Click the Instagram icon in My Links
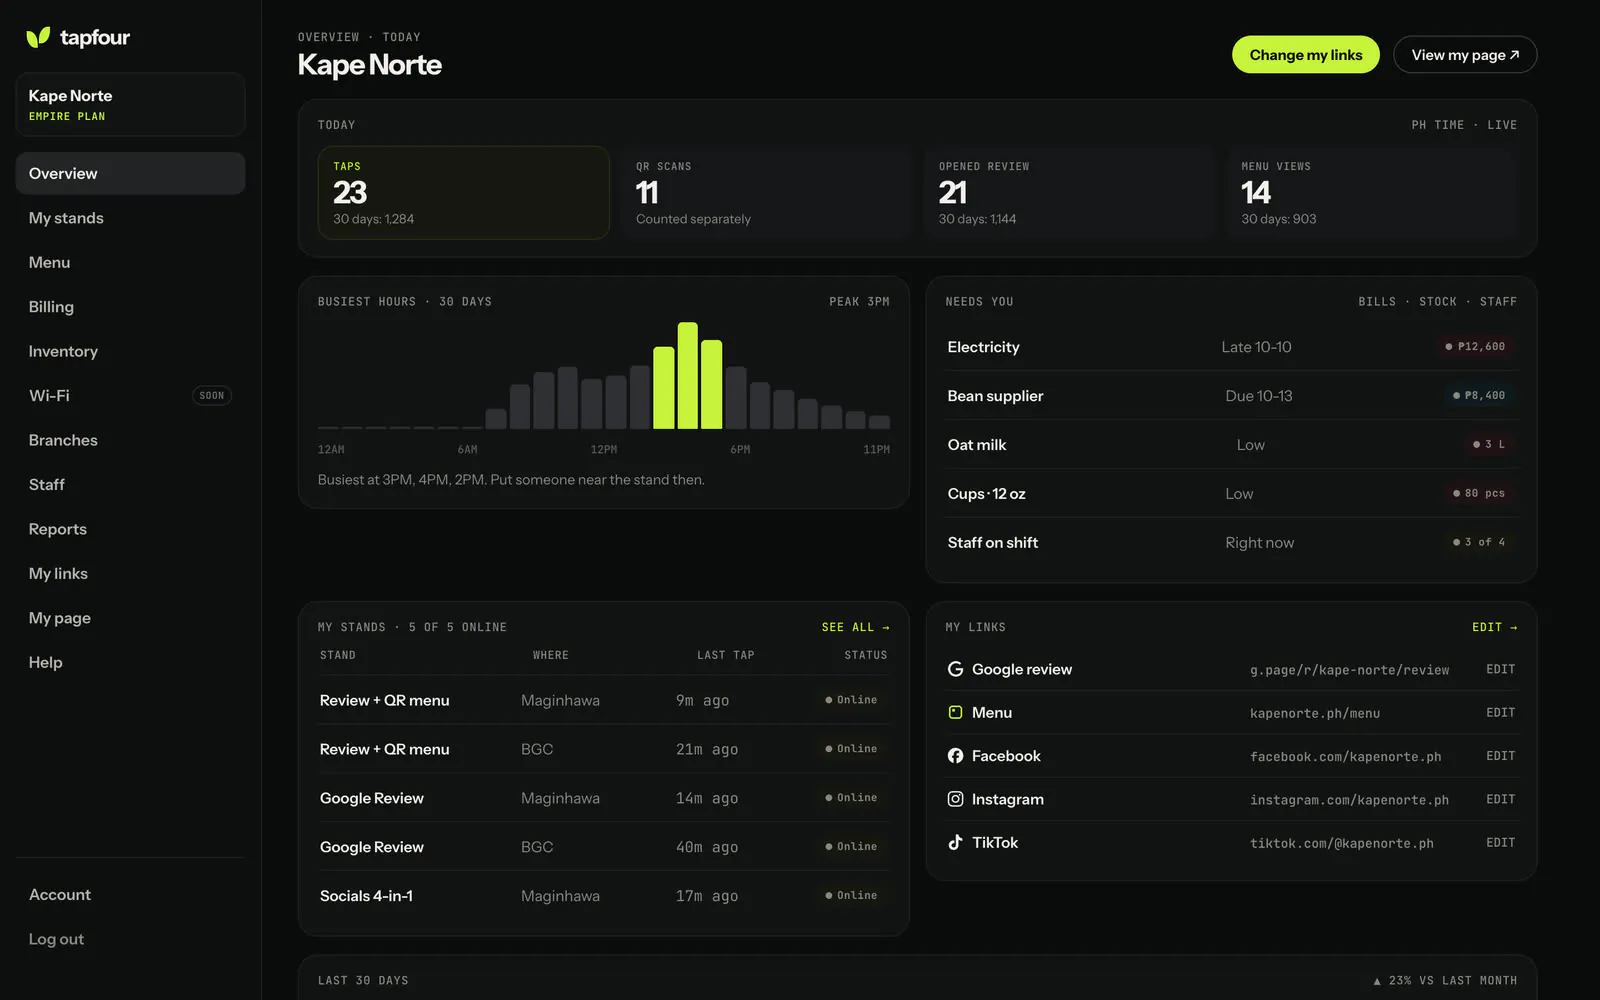This screenshot has height=1000, width=1600. (x=955, y=799)
